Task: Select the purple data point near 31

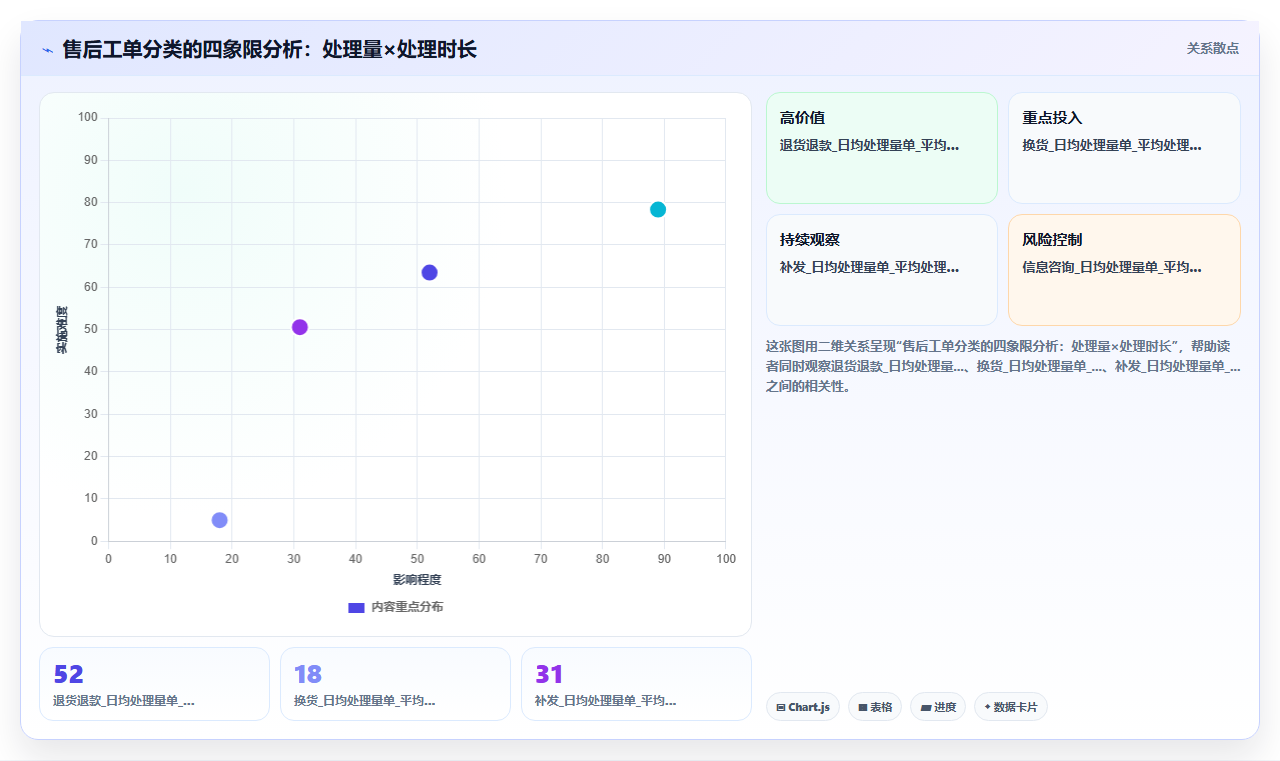Action: 300,327
